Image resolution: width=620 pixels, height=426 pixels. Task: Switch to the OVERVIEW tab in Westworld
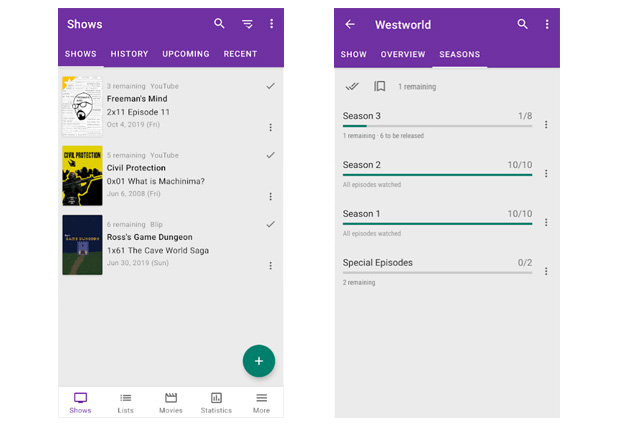403,54
